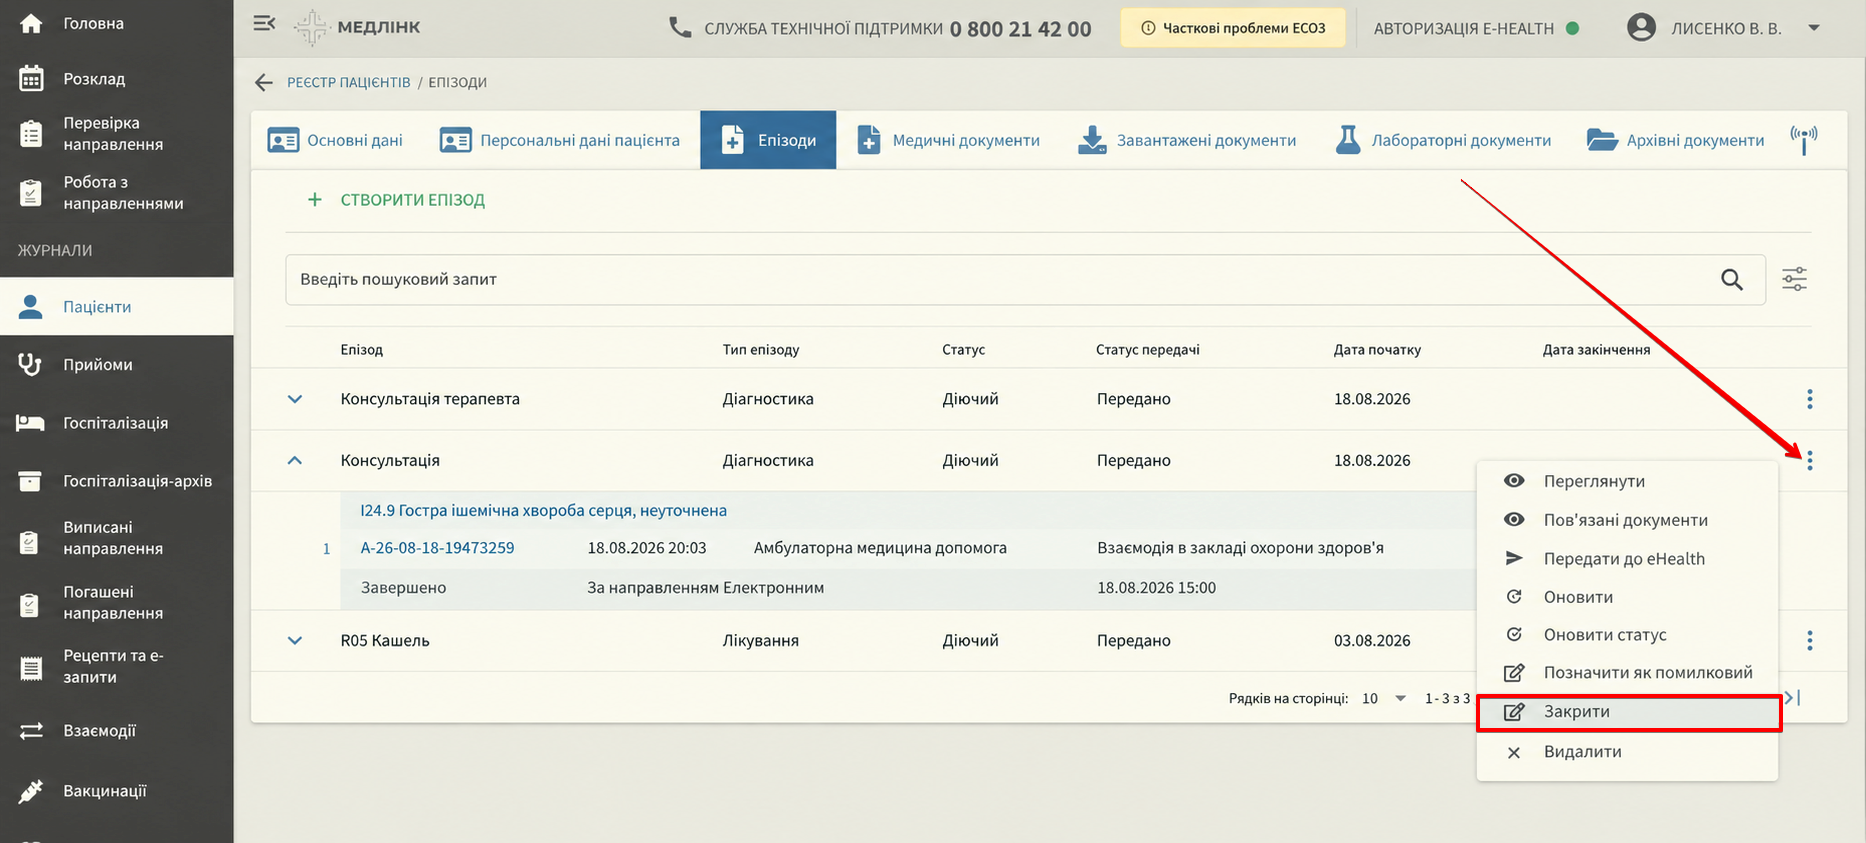The width and height of the screenshot is (1866, 843).
Task: Switch to Основні дані tab
Action: [335, 140]
